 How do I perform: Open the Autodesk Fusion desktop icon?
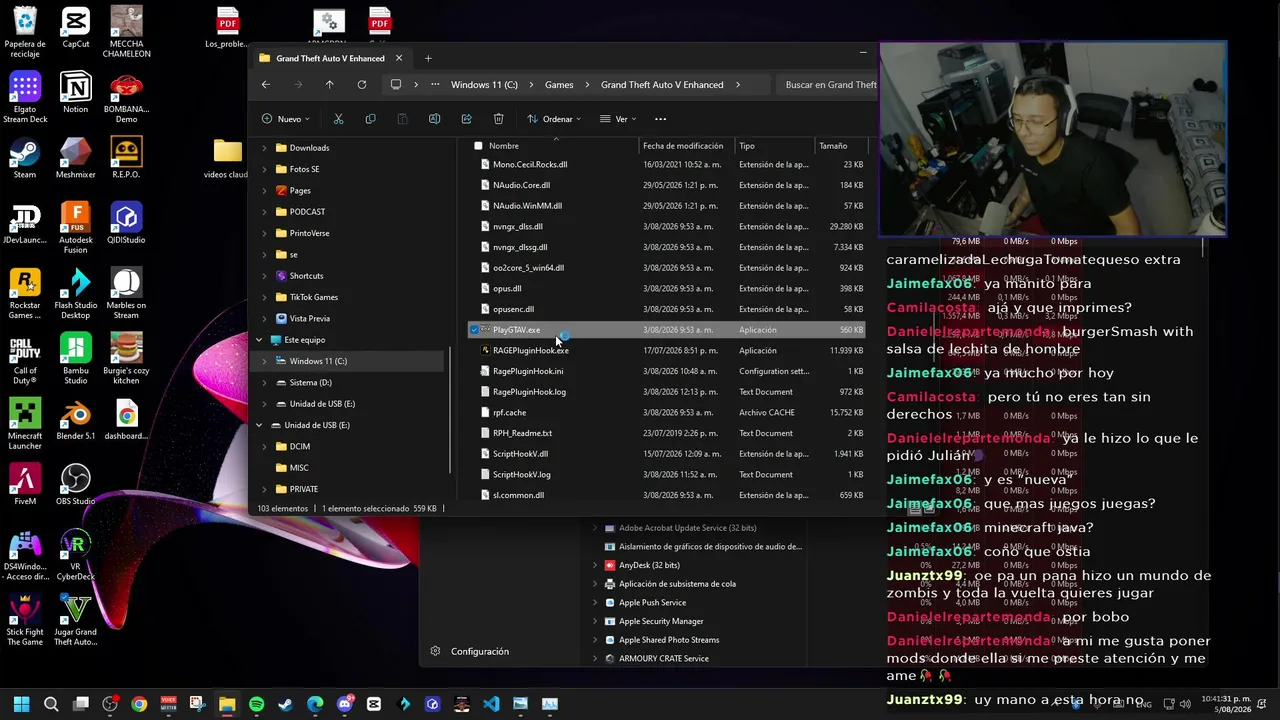point(75,228)
